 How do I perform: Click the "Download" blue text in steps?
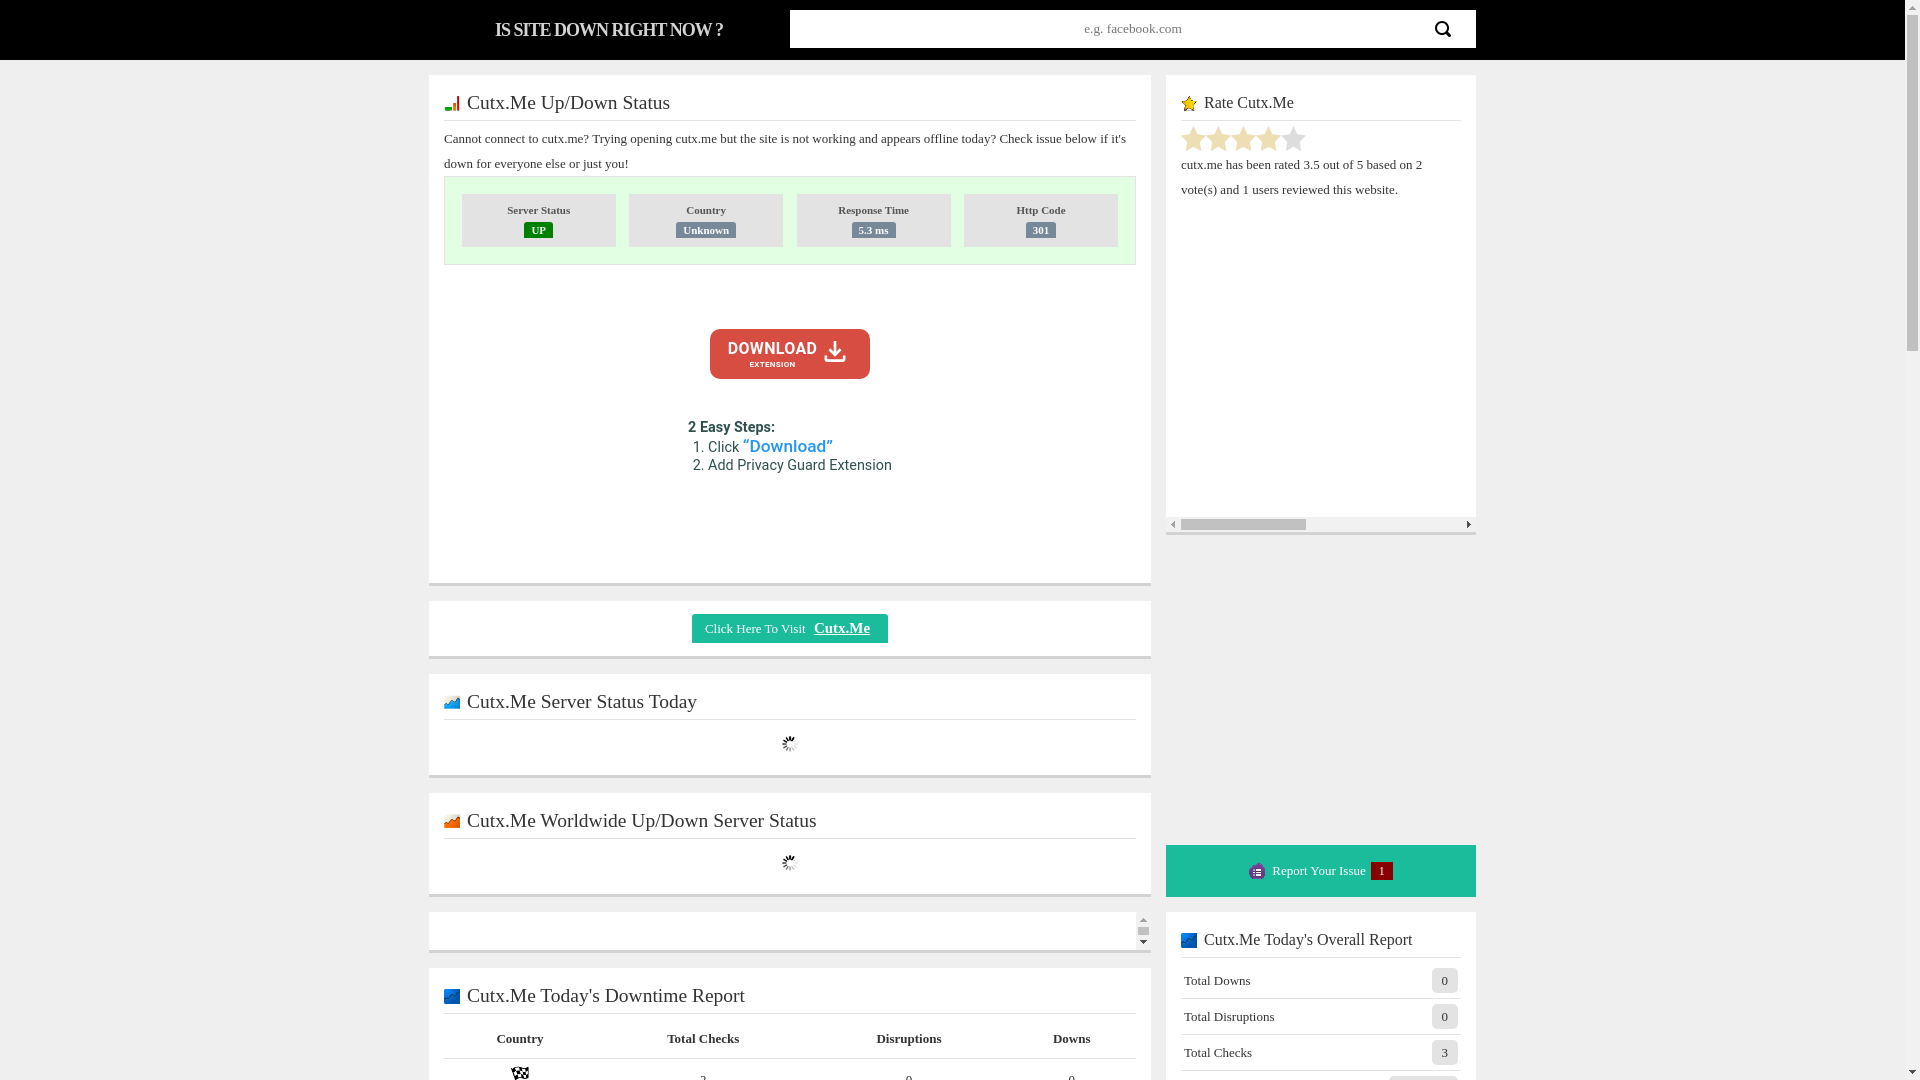click(x=788, y=447)
